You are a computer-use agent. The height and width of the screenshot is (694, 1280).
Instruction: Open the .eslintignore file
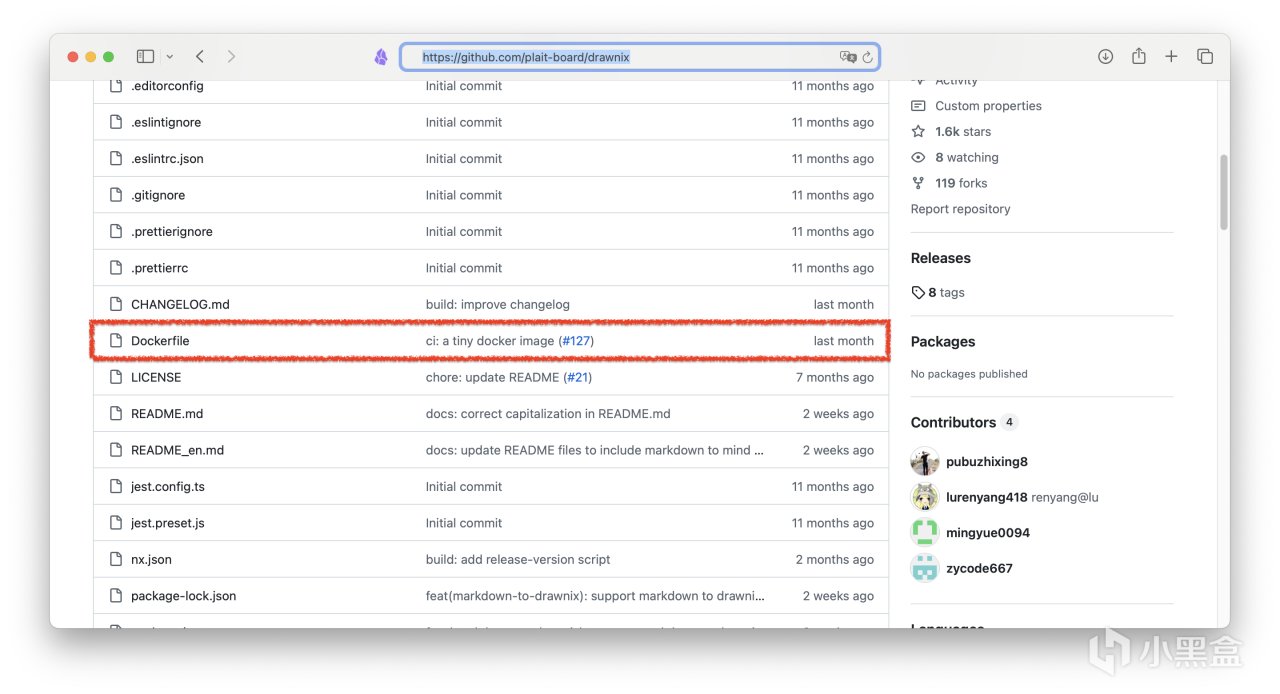[166, 122]
